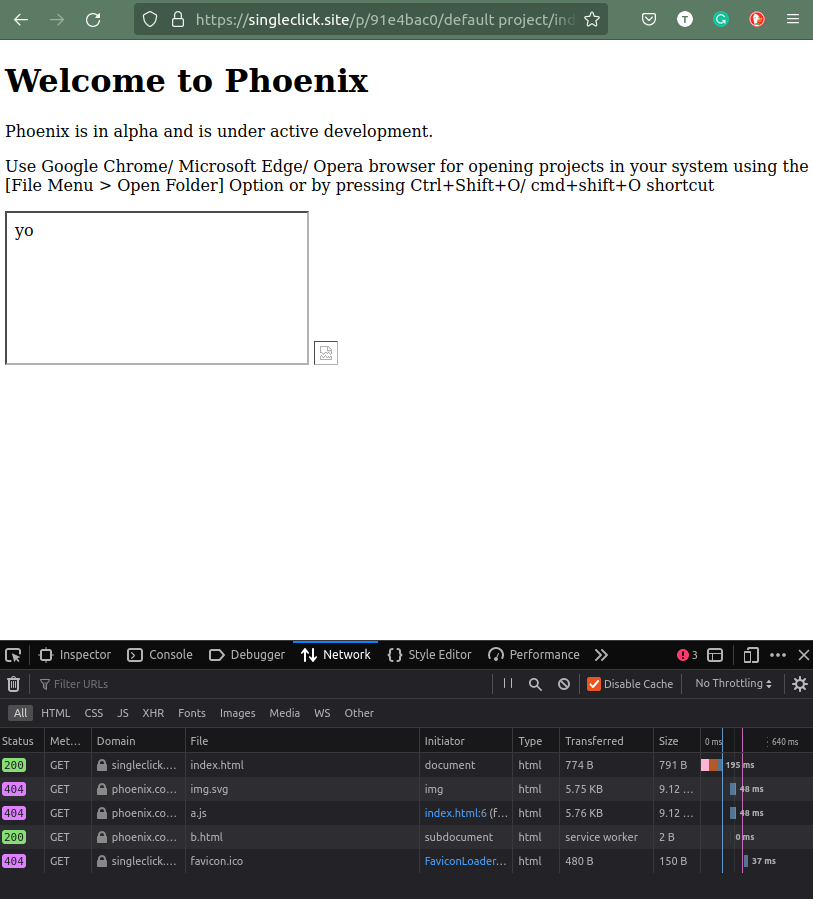Focus the Filter URLs field
The width and height of the screenshot is (813, 899).
point(263,684)
